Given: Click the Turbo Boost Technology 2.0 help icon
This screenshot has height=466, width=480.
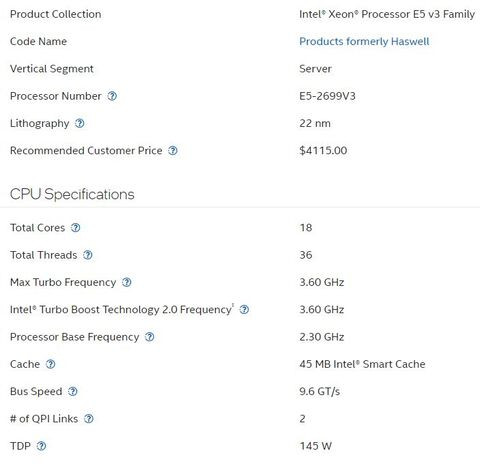Looking at the screenshot, I should tap(244, 310).
